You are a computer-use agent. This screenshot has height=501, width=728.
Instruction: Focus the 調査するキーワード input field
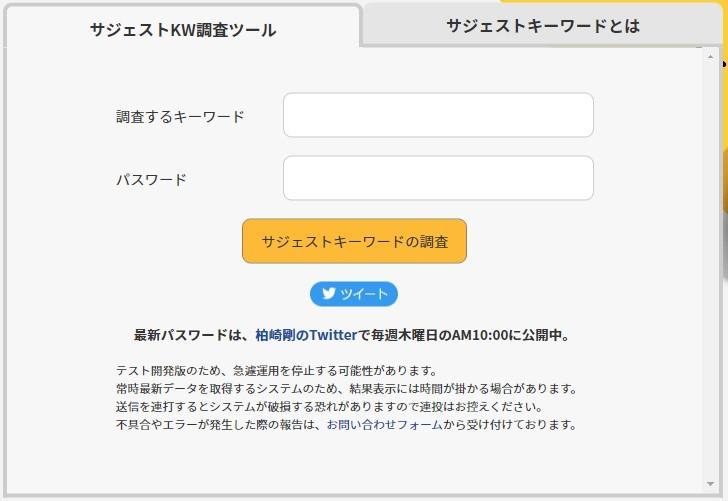tap(438, 115)
